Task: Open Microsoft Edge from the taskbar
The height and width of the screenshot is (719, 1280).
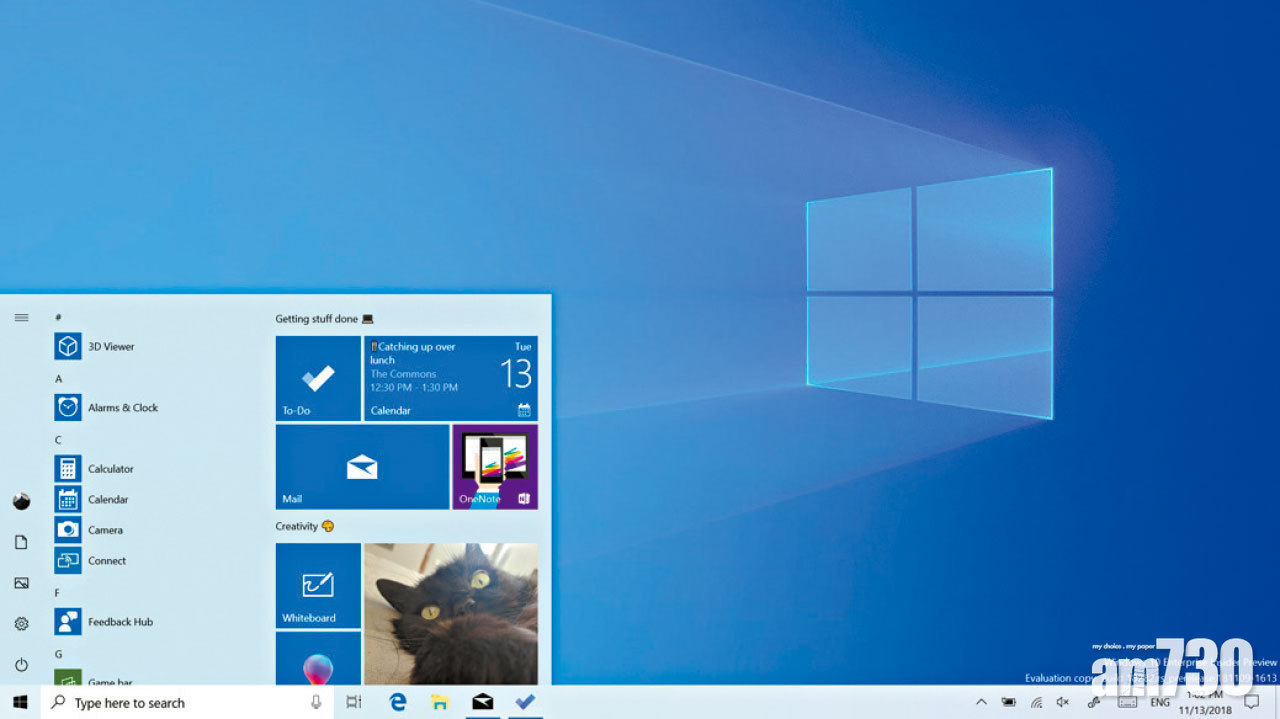Action: [x=397, y=702]
